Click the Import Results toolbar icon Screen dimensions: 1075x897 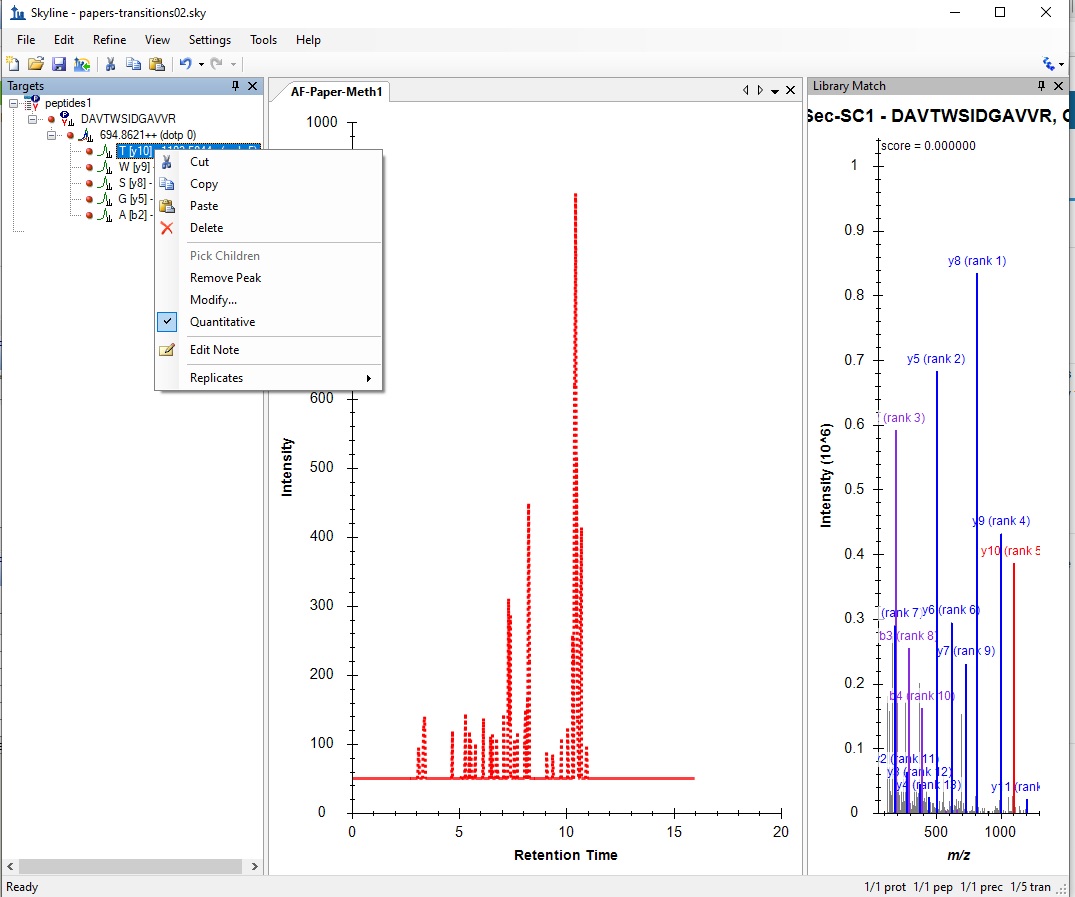[x=81, y=64]
